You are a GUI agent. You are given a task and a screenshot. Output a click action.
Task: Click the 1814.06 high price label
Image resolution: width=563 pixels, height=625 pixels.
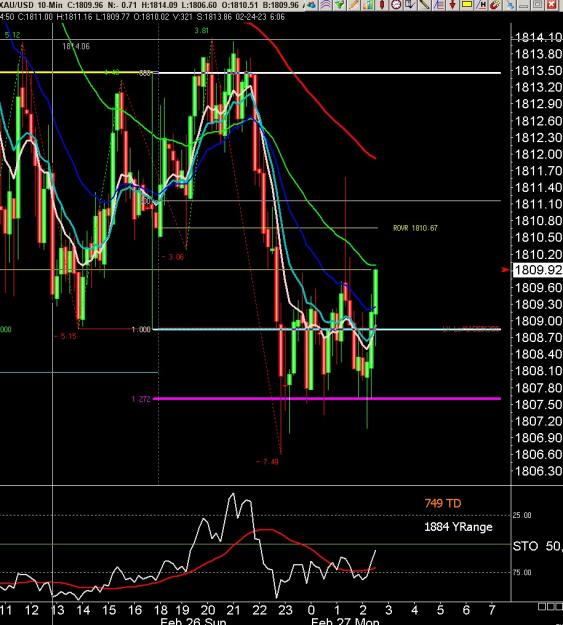pos(76,47)
